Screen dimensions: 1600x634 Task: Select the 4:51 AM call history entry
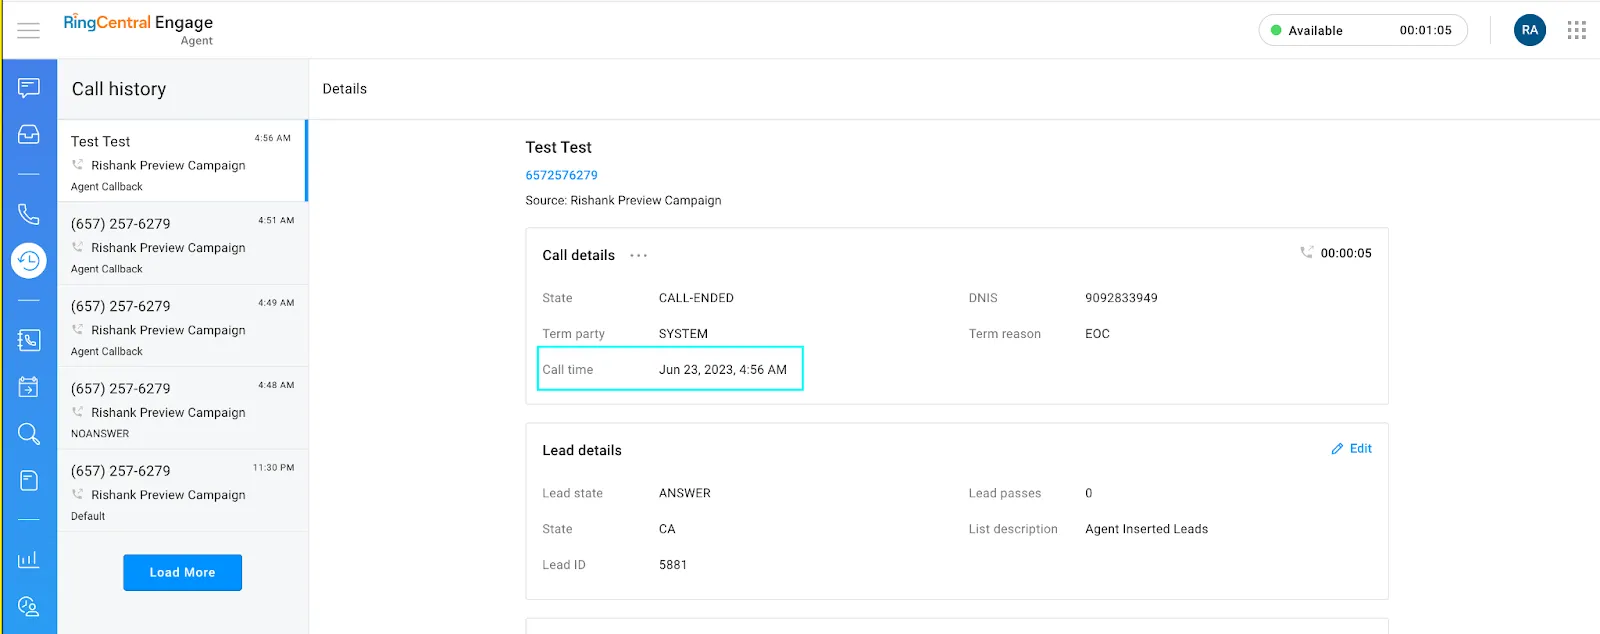pos(182,245)
